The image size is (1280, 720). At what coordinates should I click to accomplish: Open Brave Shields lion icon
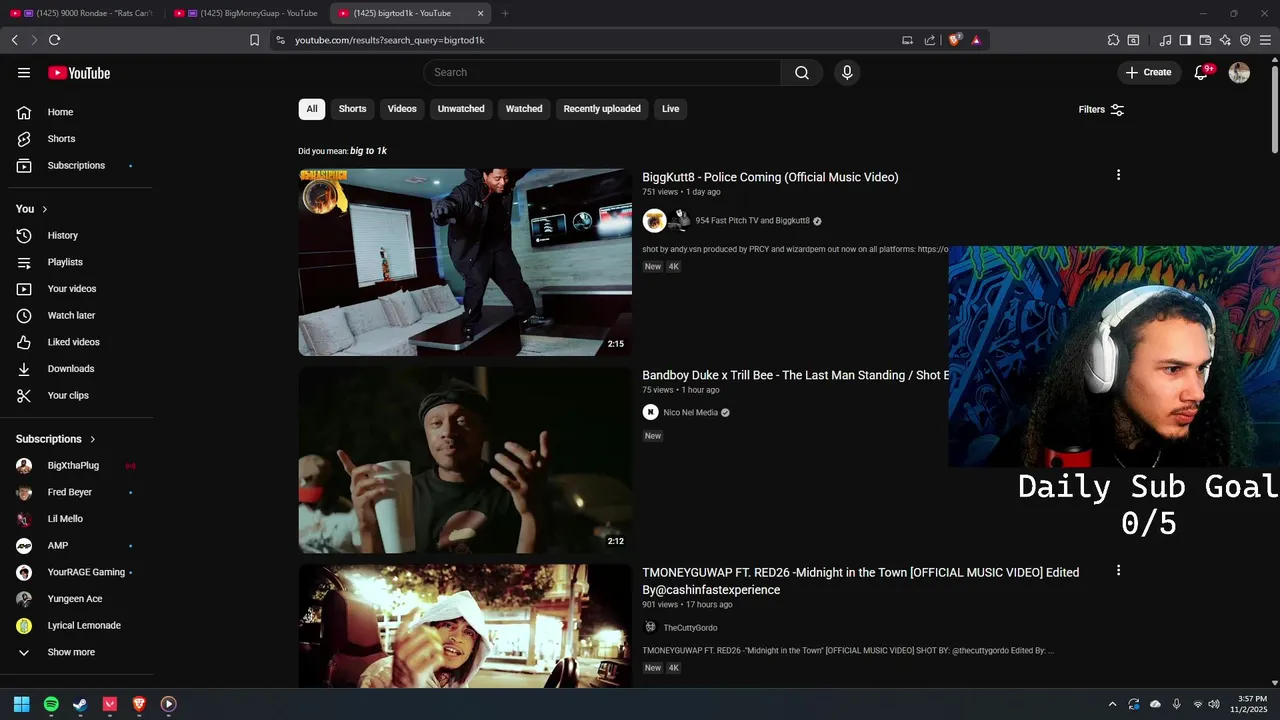(x=955, y=40)
